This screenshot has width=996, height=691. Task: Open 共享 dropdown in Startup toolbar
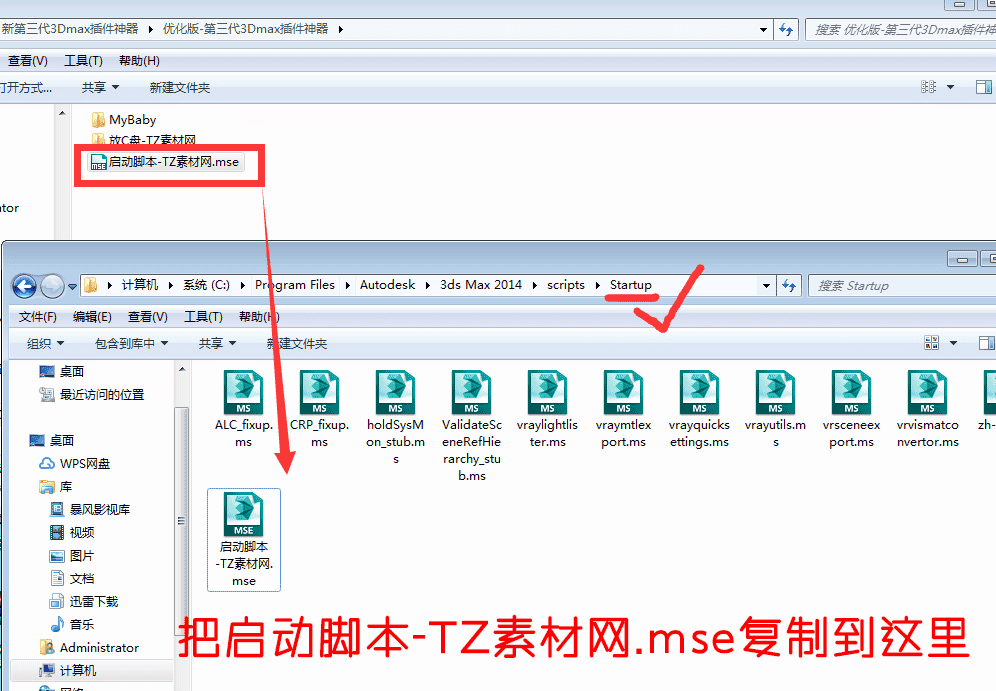click(217, 344)
